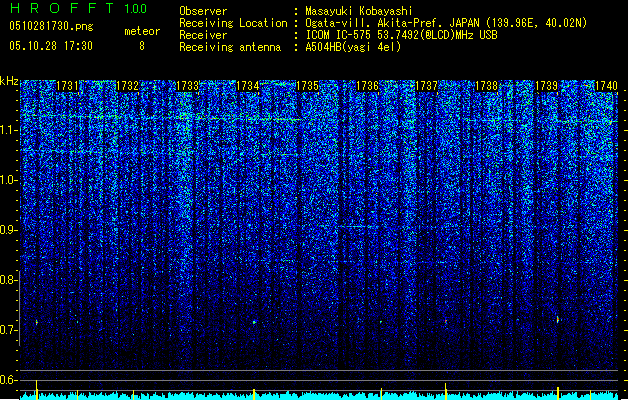Viewport: 629px width, 400px height.
Task: Click the 'Observer' label
Action: pos(203,11)
